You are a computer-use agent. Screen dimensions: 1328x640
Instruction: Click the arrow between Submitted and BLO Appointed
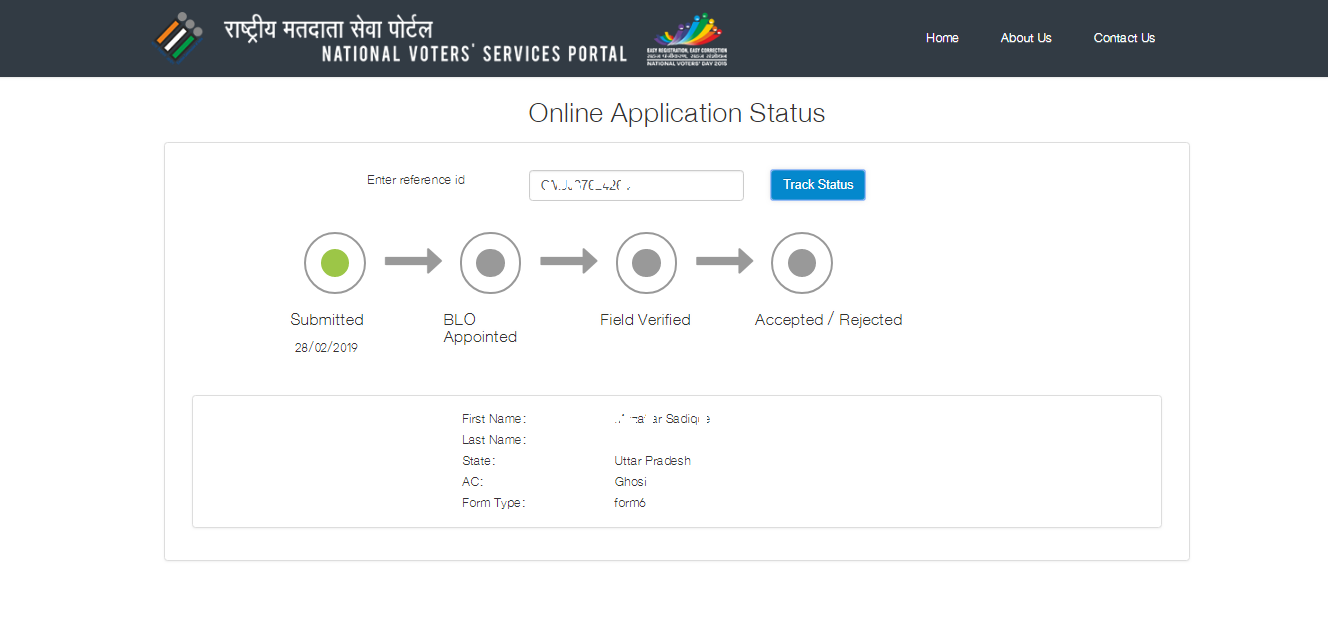tap(413, 262)
